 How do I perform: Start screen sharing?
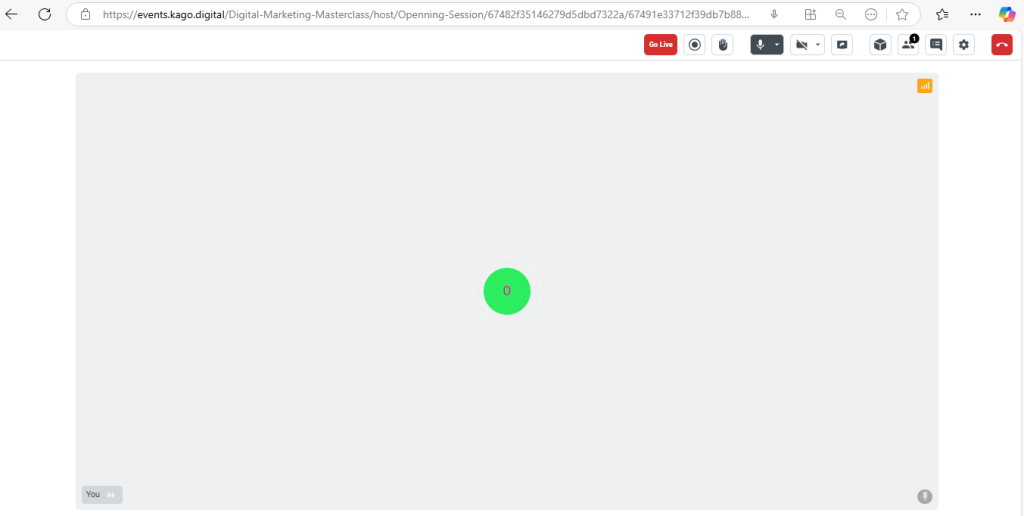coord(842,45)
